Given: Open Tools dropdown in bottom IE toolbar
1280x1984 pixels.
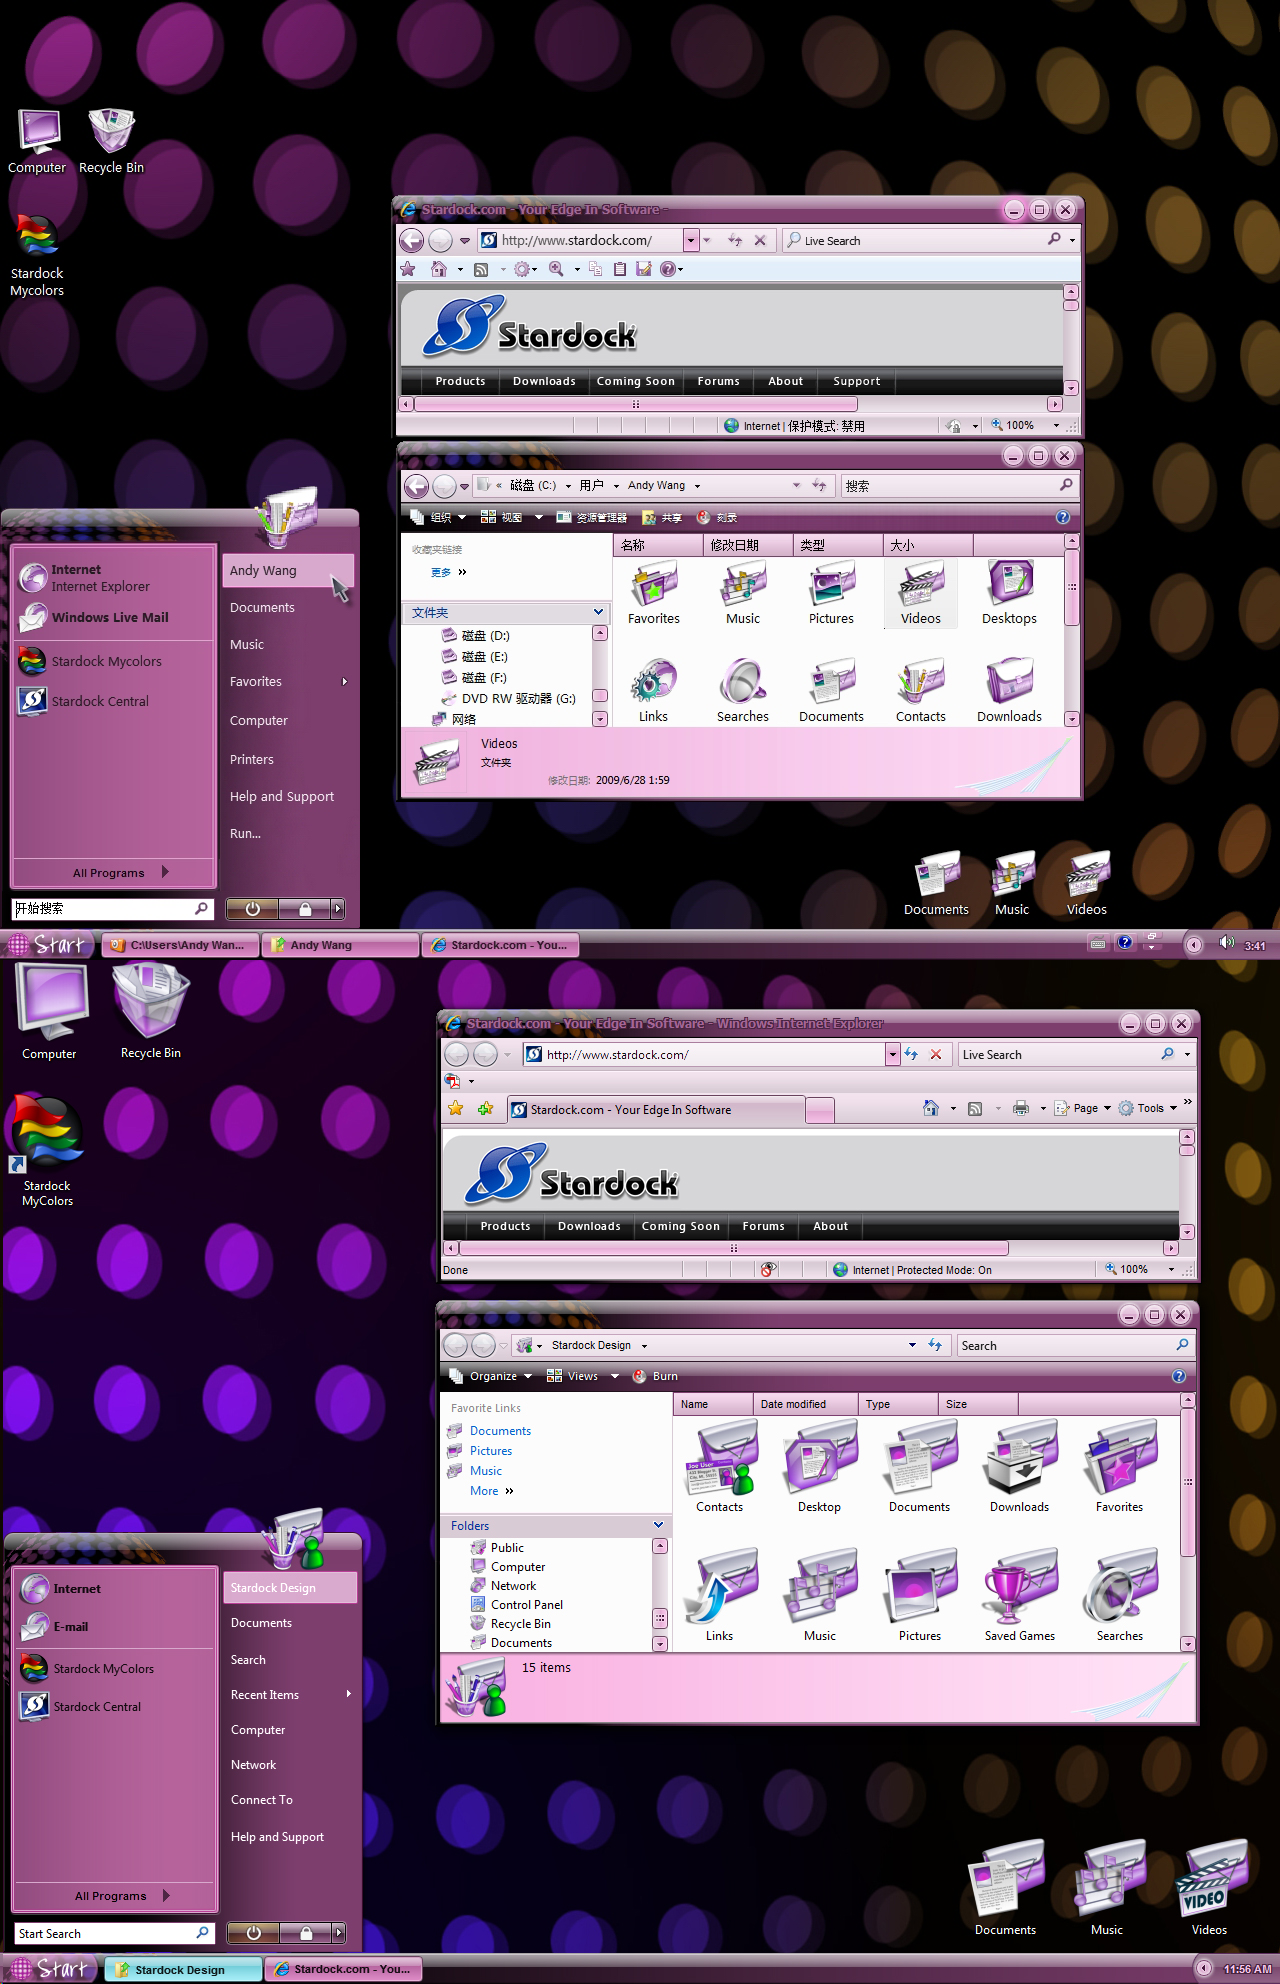Looking at the screenshot, I should point(1148,1108).
